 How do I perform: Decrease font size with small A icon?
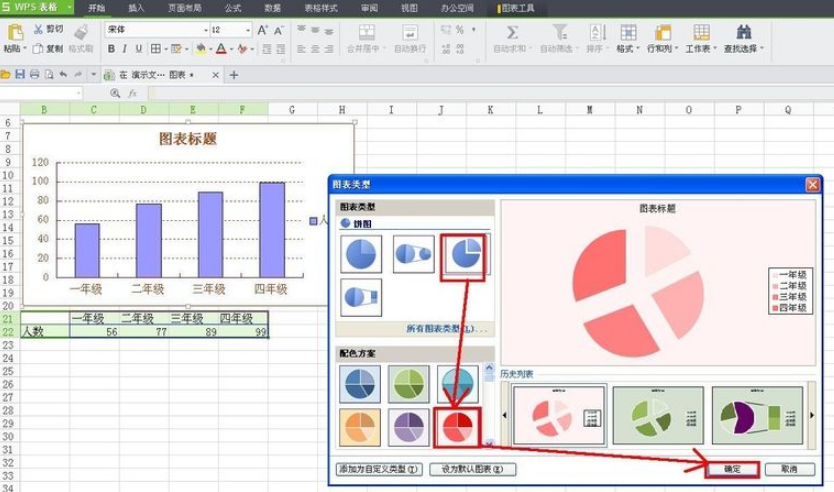pyautogui.click(x=279, y=30)
